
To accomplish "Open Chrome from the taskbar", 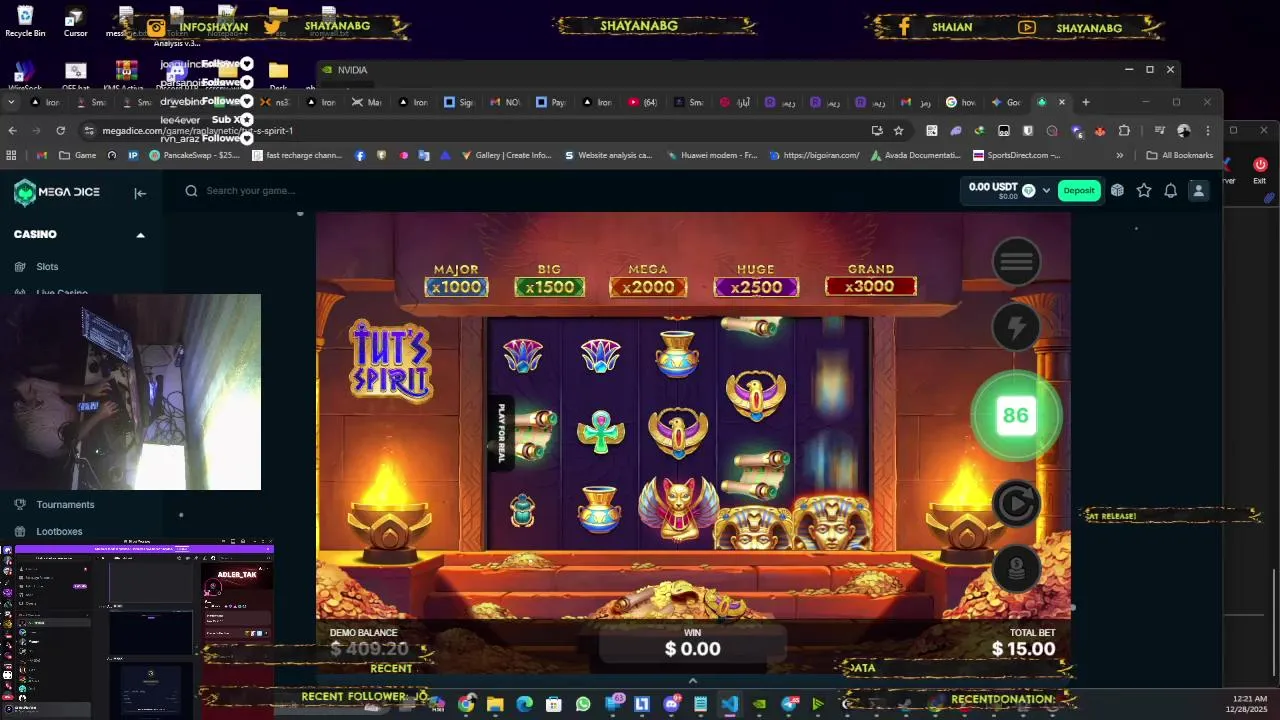I will 466,705.
